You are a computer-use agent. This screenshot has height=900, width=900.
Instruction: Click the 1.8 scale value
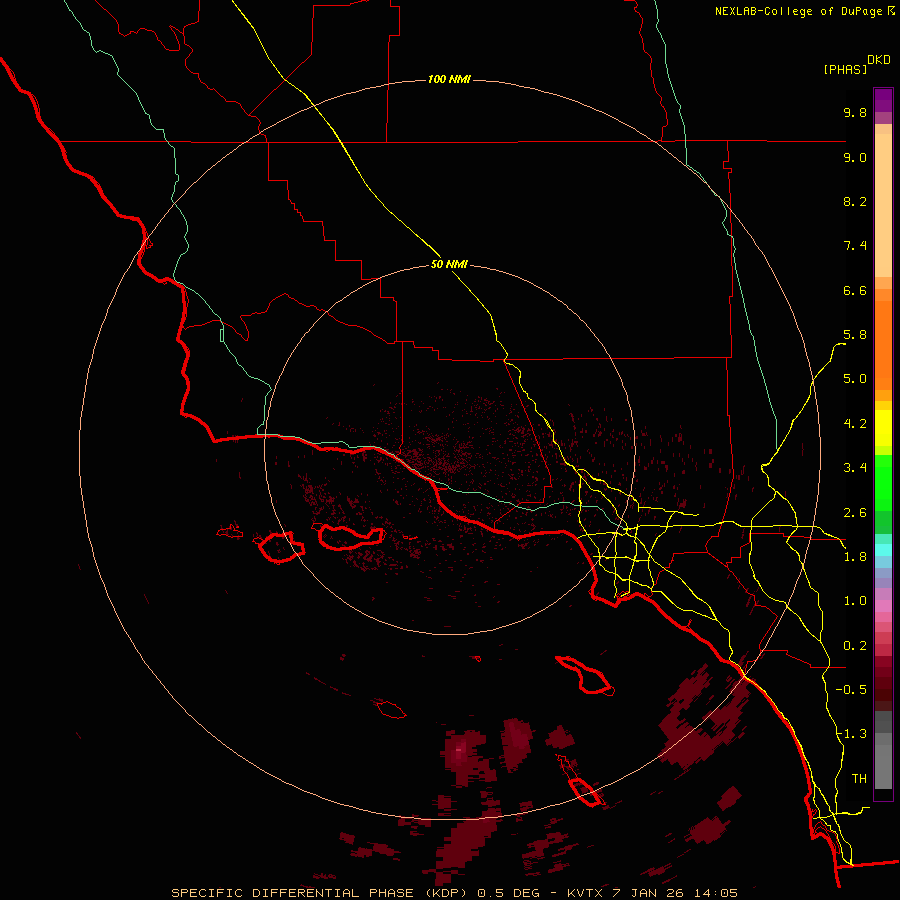click(x=855, y=557)
